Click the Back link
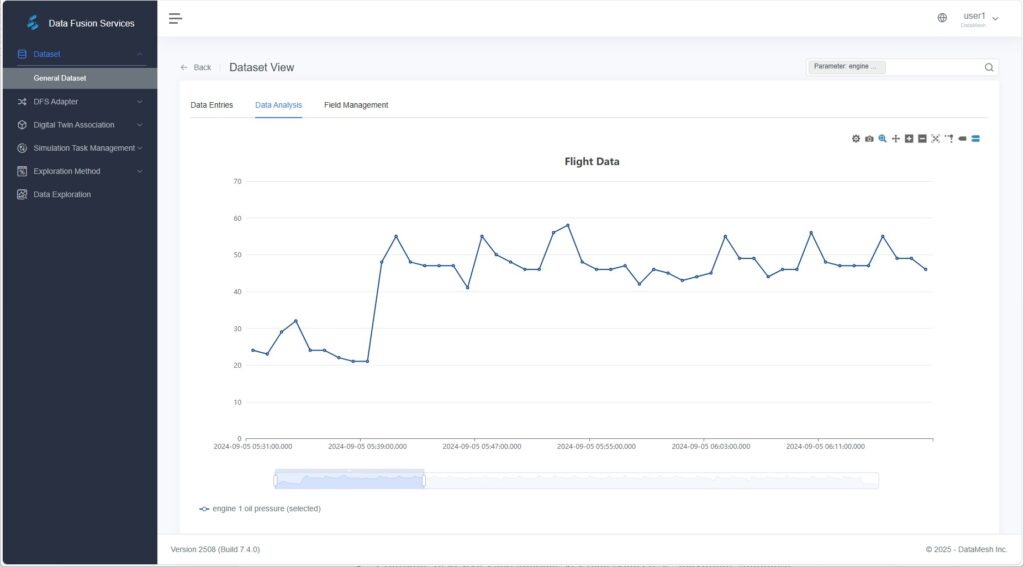The height and width of the screenshot is (567, 1024). 196,68
